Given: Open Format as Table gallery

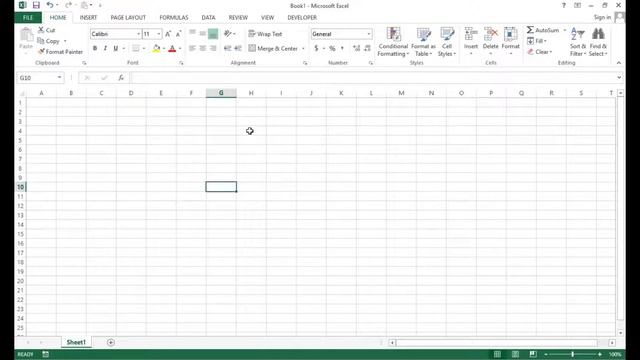Looking at the screenshot, I should (x=423, y=42).
